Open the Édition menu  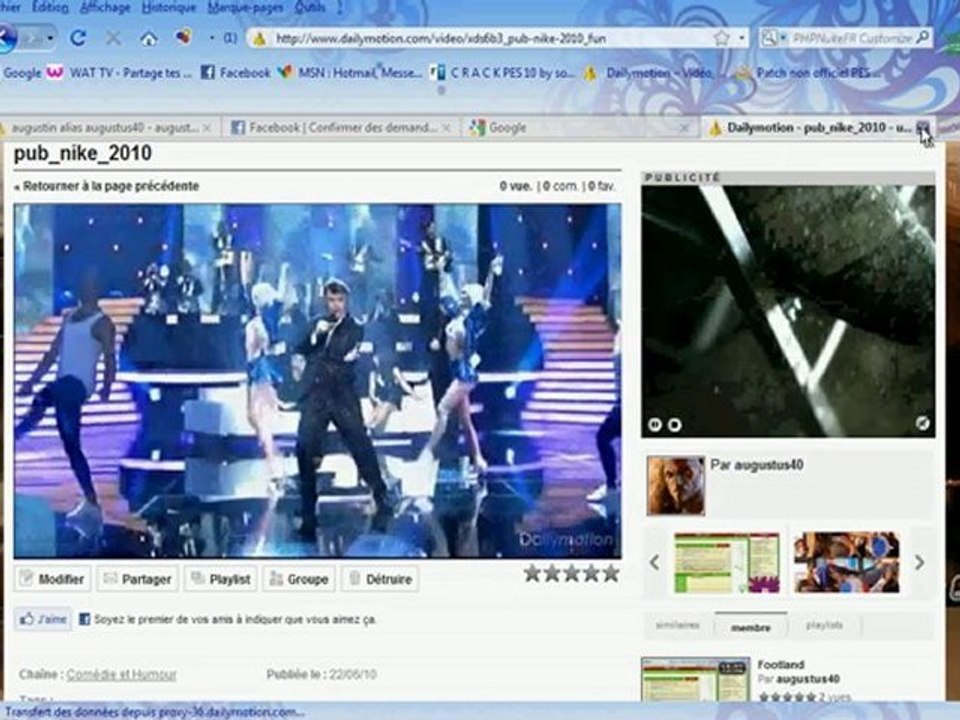tap(50, 7)
